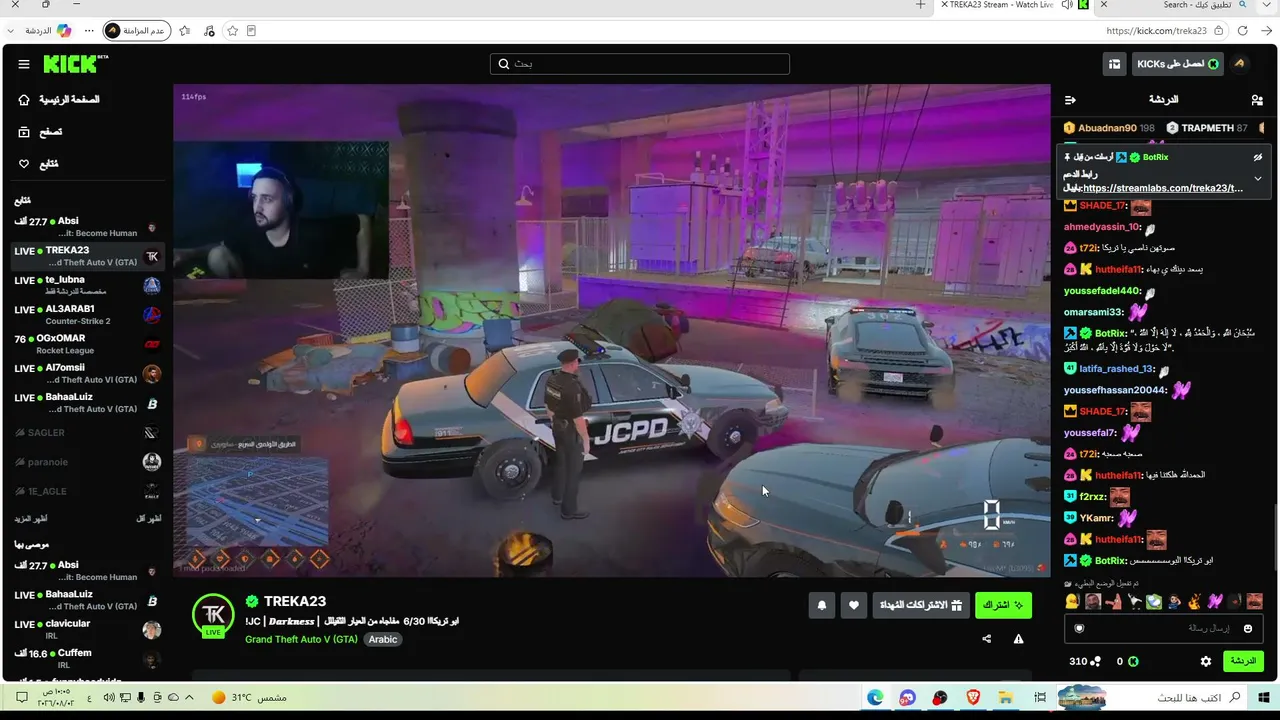Click the green subscribe (اشتراك) button
This screenshot has width=1280, height=720.
1003,605
